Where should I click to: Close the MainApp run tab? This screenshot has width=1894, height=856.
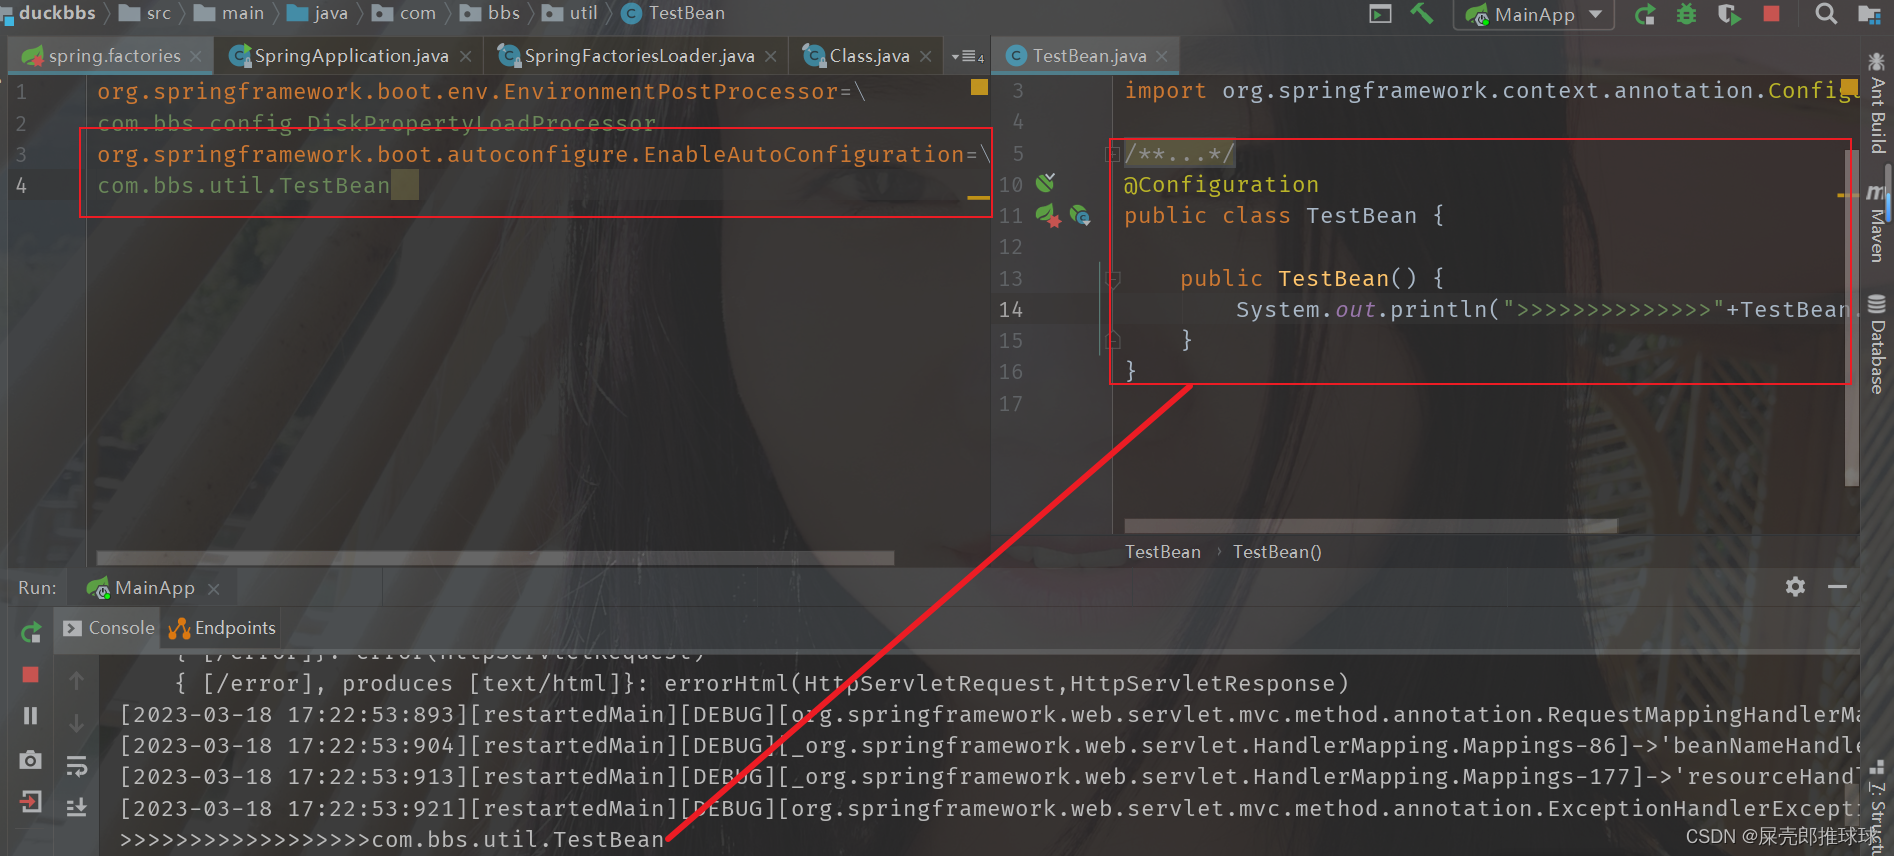coord(213,589)
